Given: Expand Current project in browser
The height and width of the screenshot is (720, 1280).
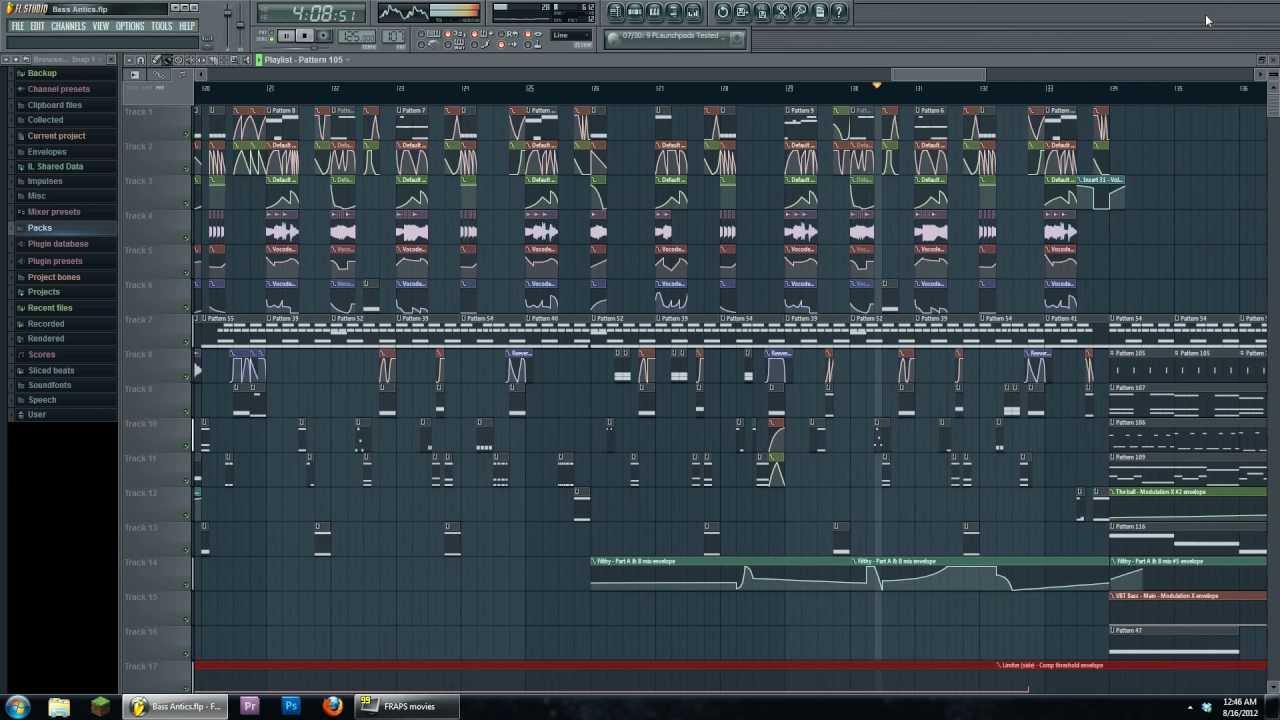Looking at the screenshot, I should click(x=56, y=136).
